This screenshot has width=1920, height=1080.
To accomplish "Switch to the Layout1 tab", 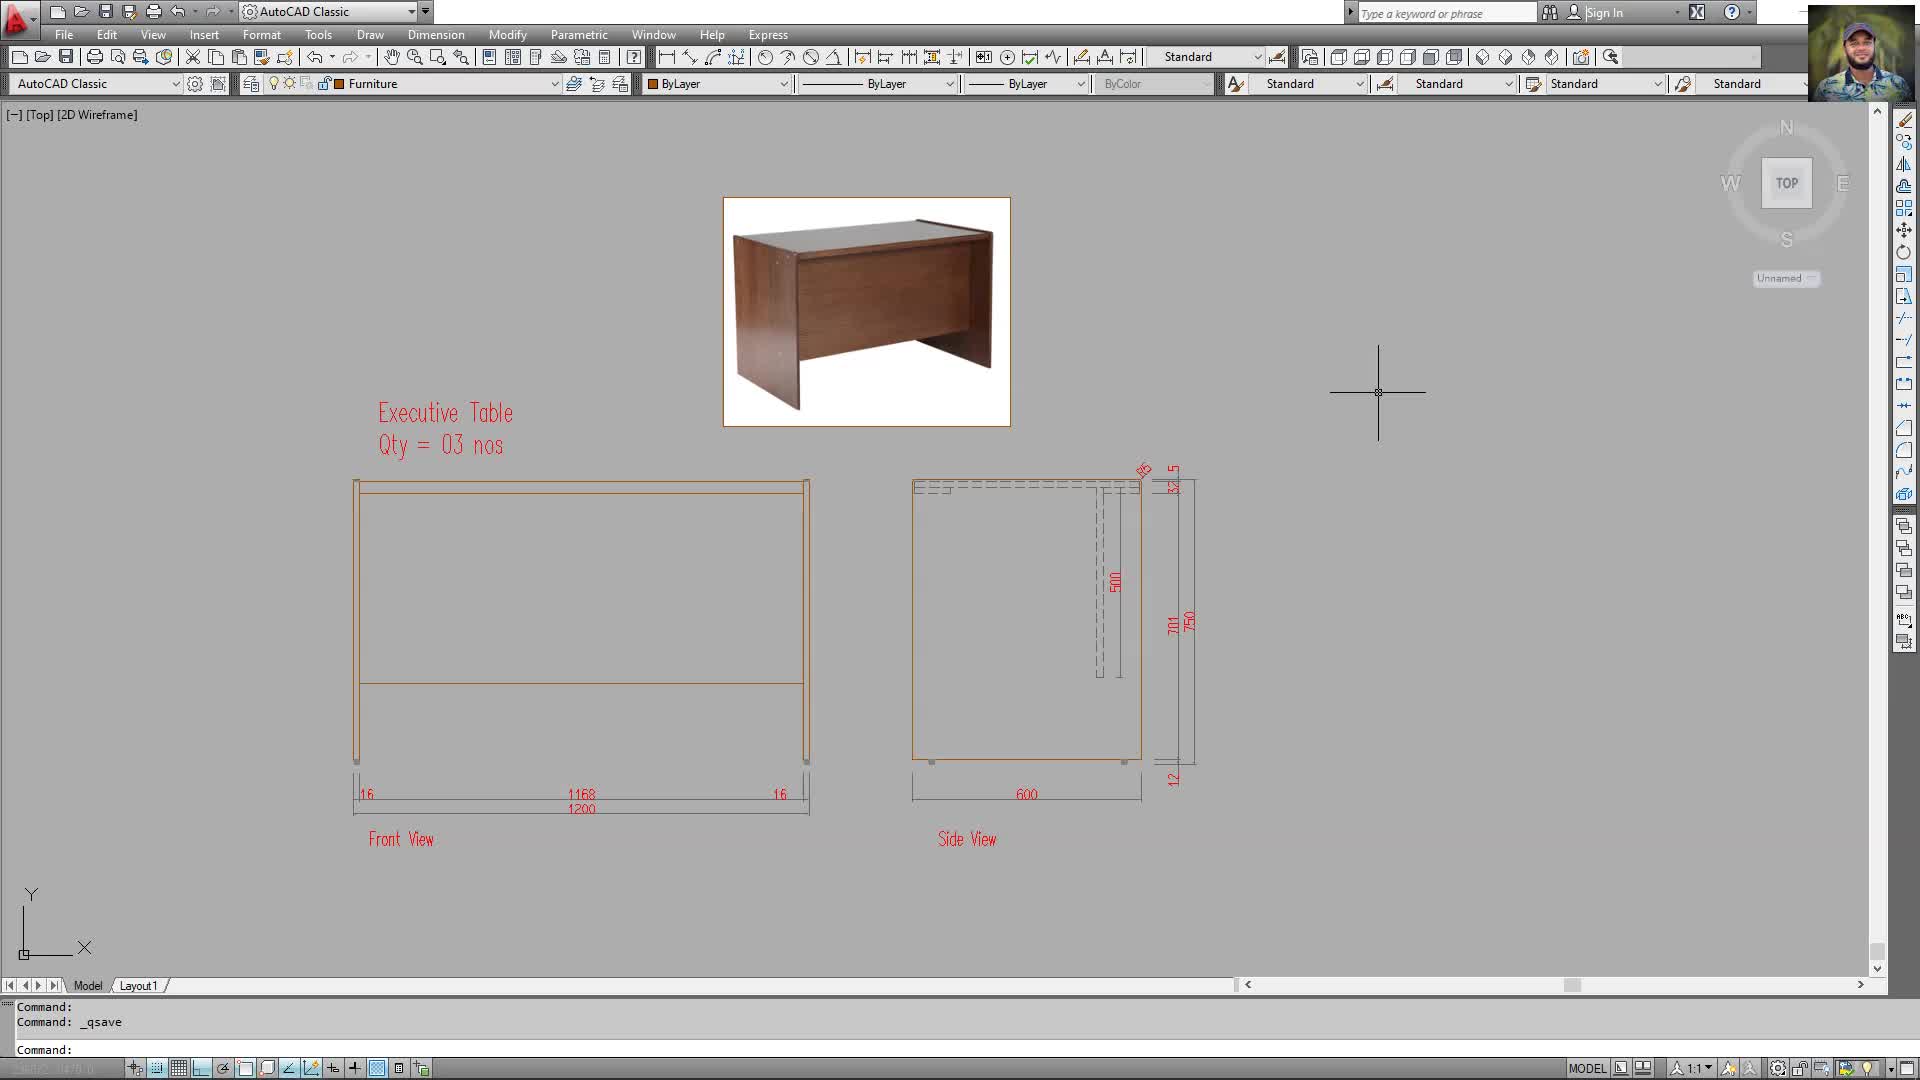I will click(138, 986).
